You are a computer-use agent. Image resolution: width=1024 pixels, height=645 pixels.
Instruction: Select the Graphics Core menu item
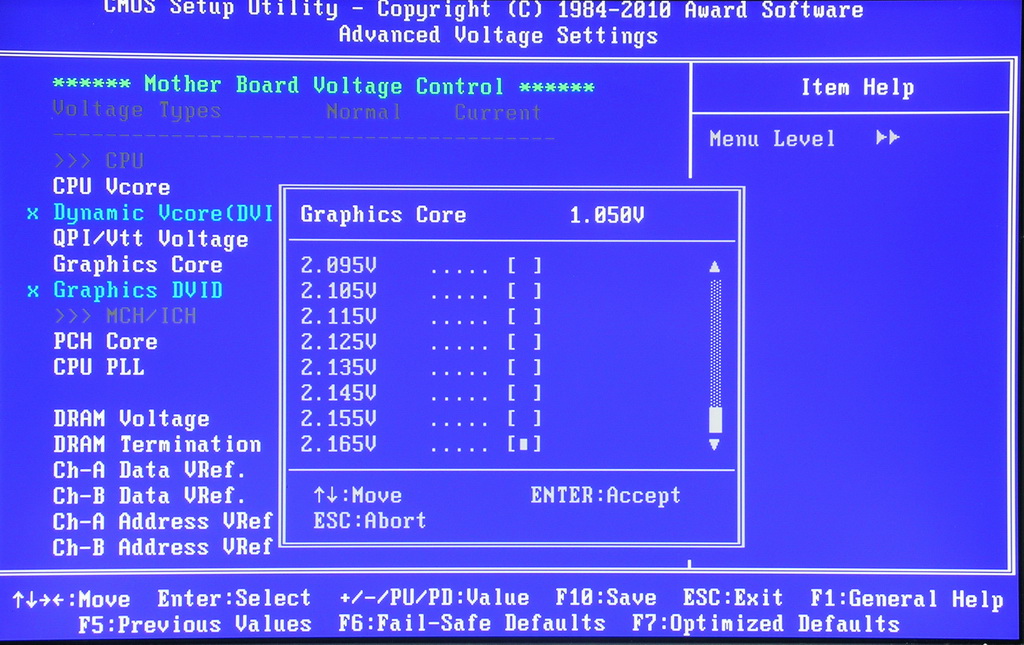(138, 264)
